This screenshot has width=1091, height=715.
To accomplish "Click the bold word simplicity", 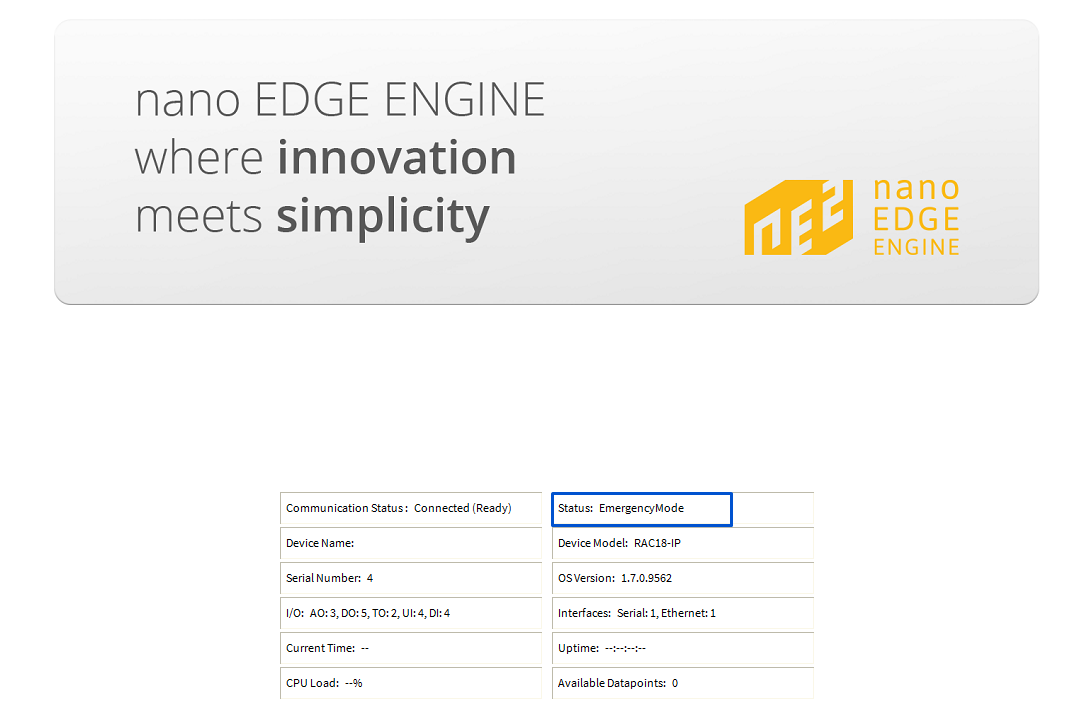I will (x=383, y=216).
